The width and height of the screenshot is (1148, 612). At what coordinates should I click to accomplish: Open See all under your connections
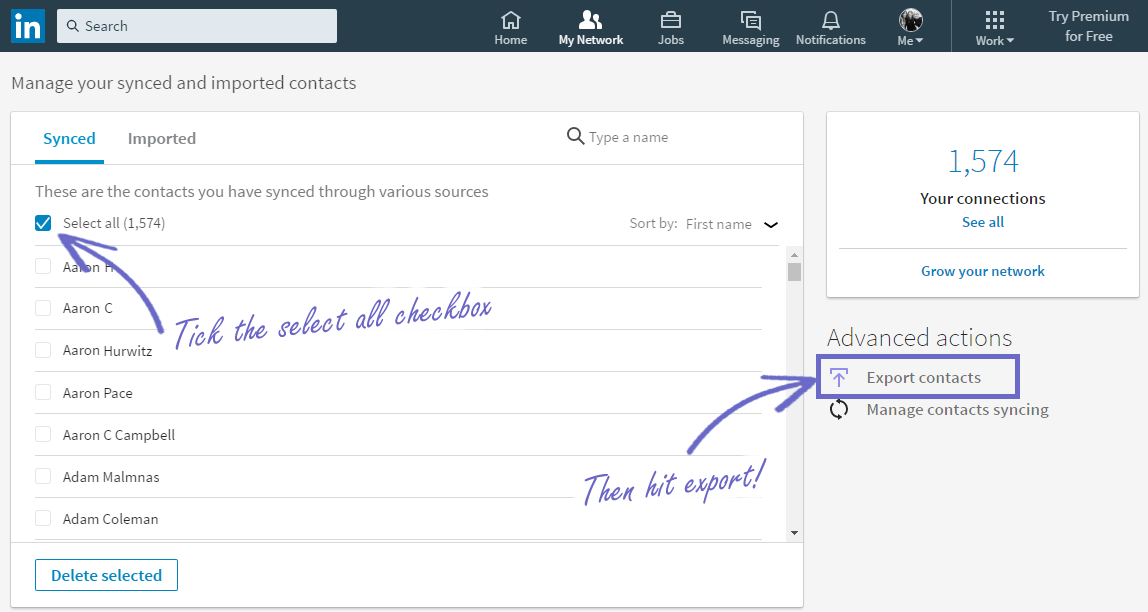coord(982,221)
